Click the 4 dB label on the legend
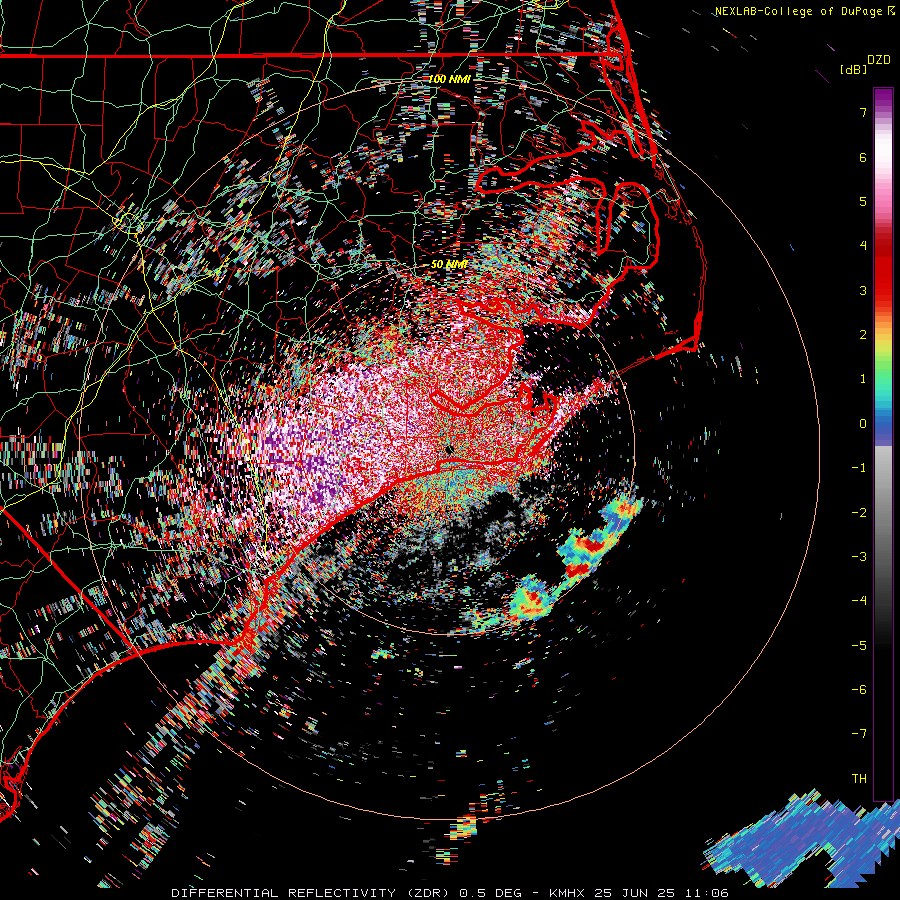Image resolution: width=900 pixels, height=900 pixels. coord(863,246)
